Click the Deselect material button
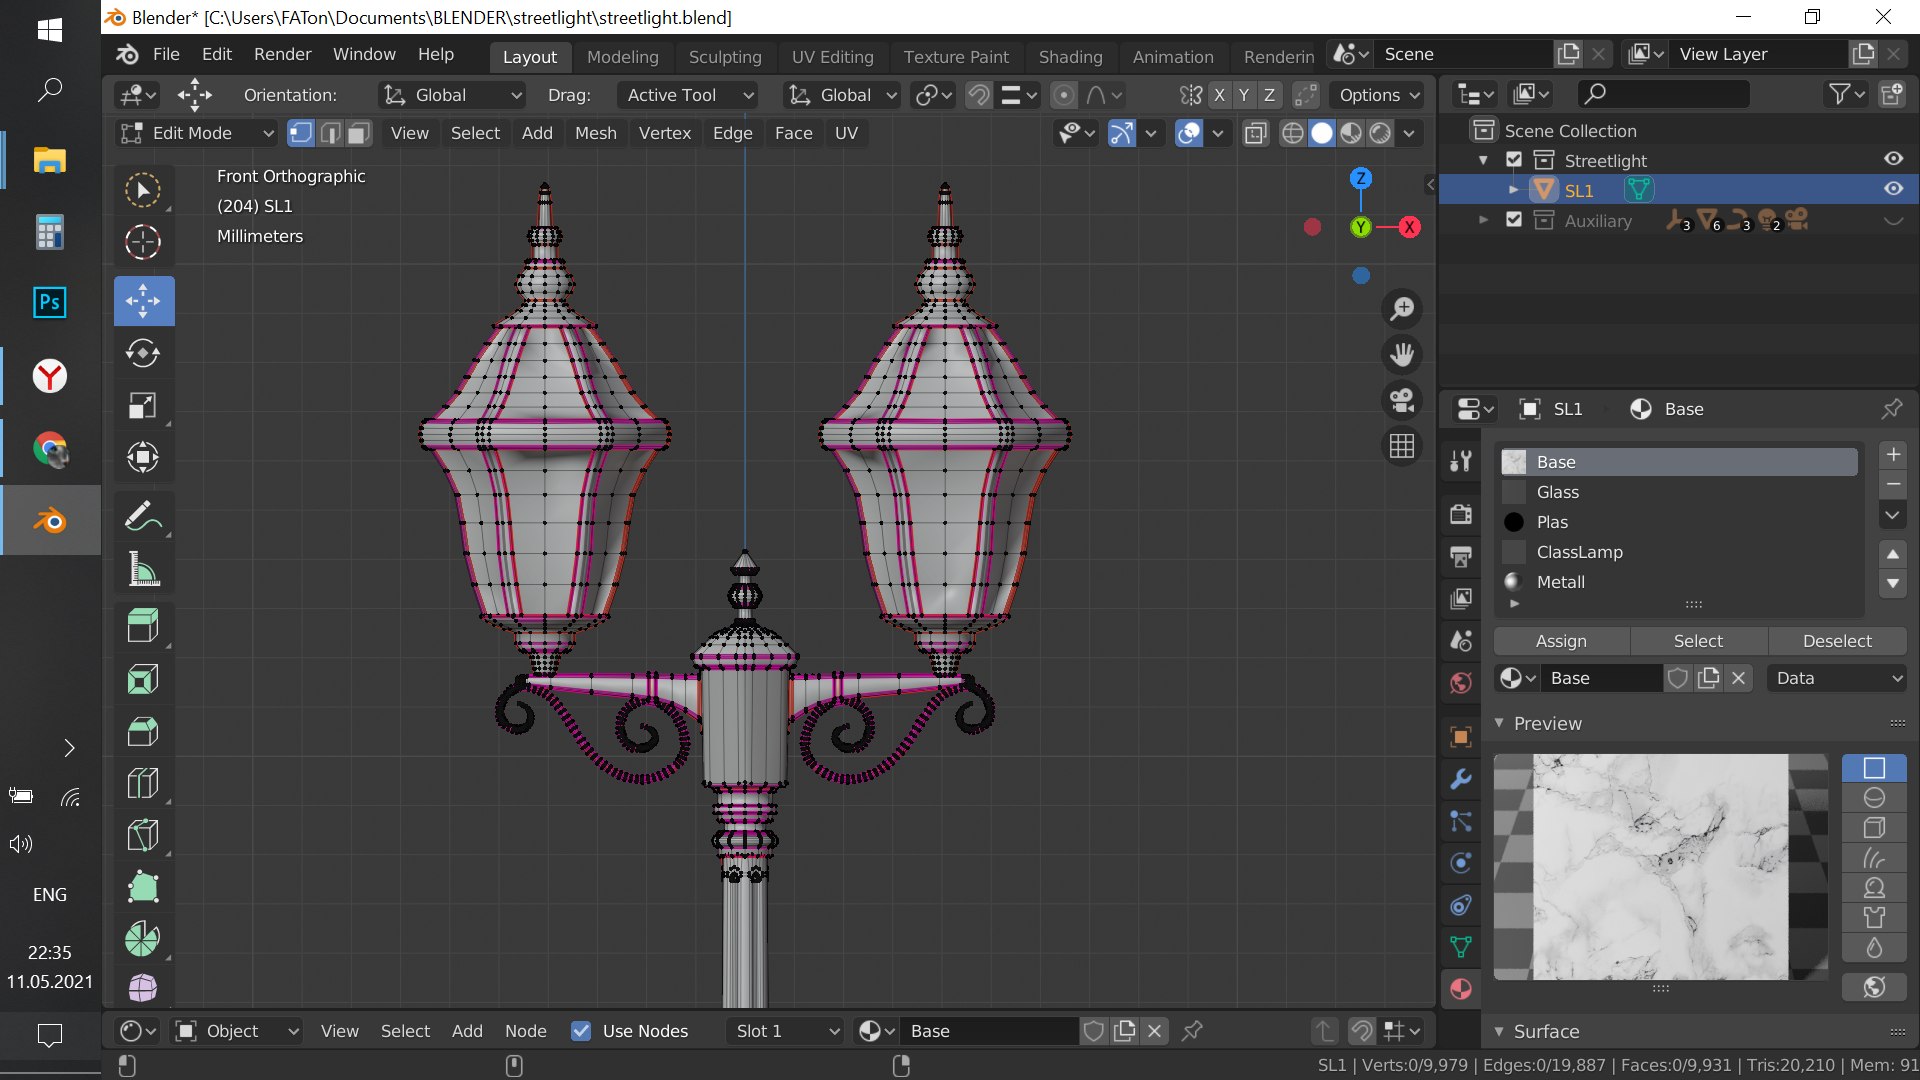Image resolution: width=1920 pixels, height=1080 pixels. 1837,641
